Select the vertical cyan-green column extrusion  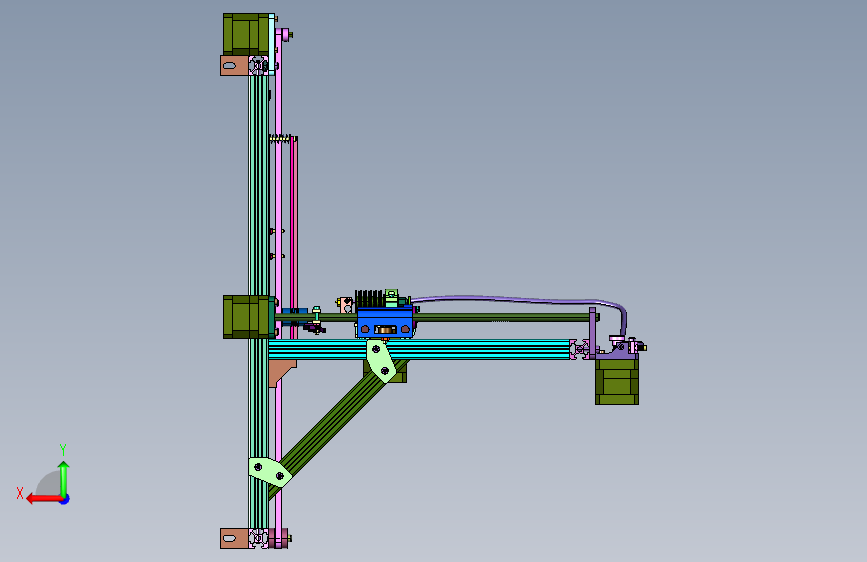tap(258, 301)
